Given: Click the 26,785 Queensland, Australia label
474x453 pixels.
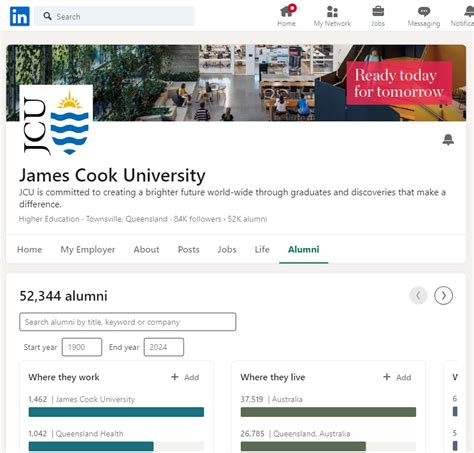Looking at the screenshot, I should [x=295, y=433].
